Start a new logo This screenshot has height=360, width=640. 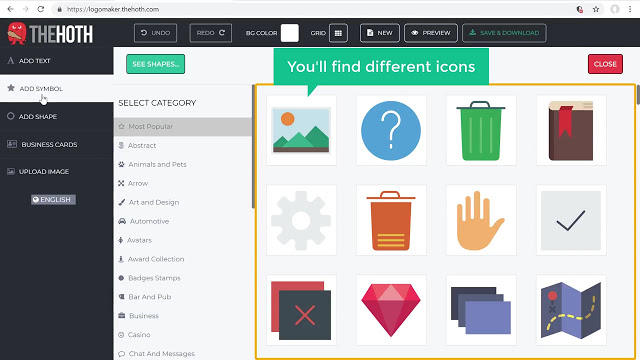pos(380,33)
